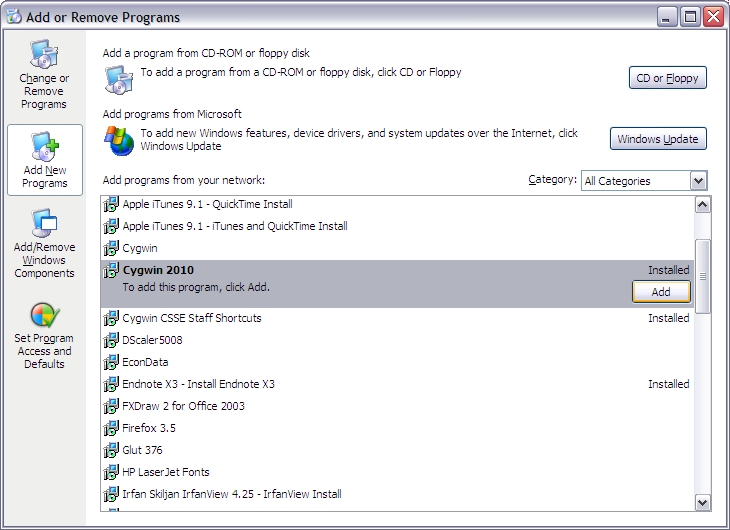This screenshot has width=730, height=530.
Task: Open Change or Remove Programs icon
Action: [x=44, y=54]
